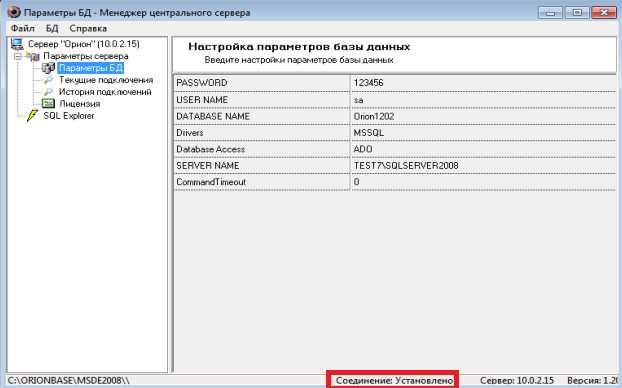Click the SQL Explorer lightning icon
The width and height of the screenshot is (622, 388).
pos(32,116)
